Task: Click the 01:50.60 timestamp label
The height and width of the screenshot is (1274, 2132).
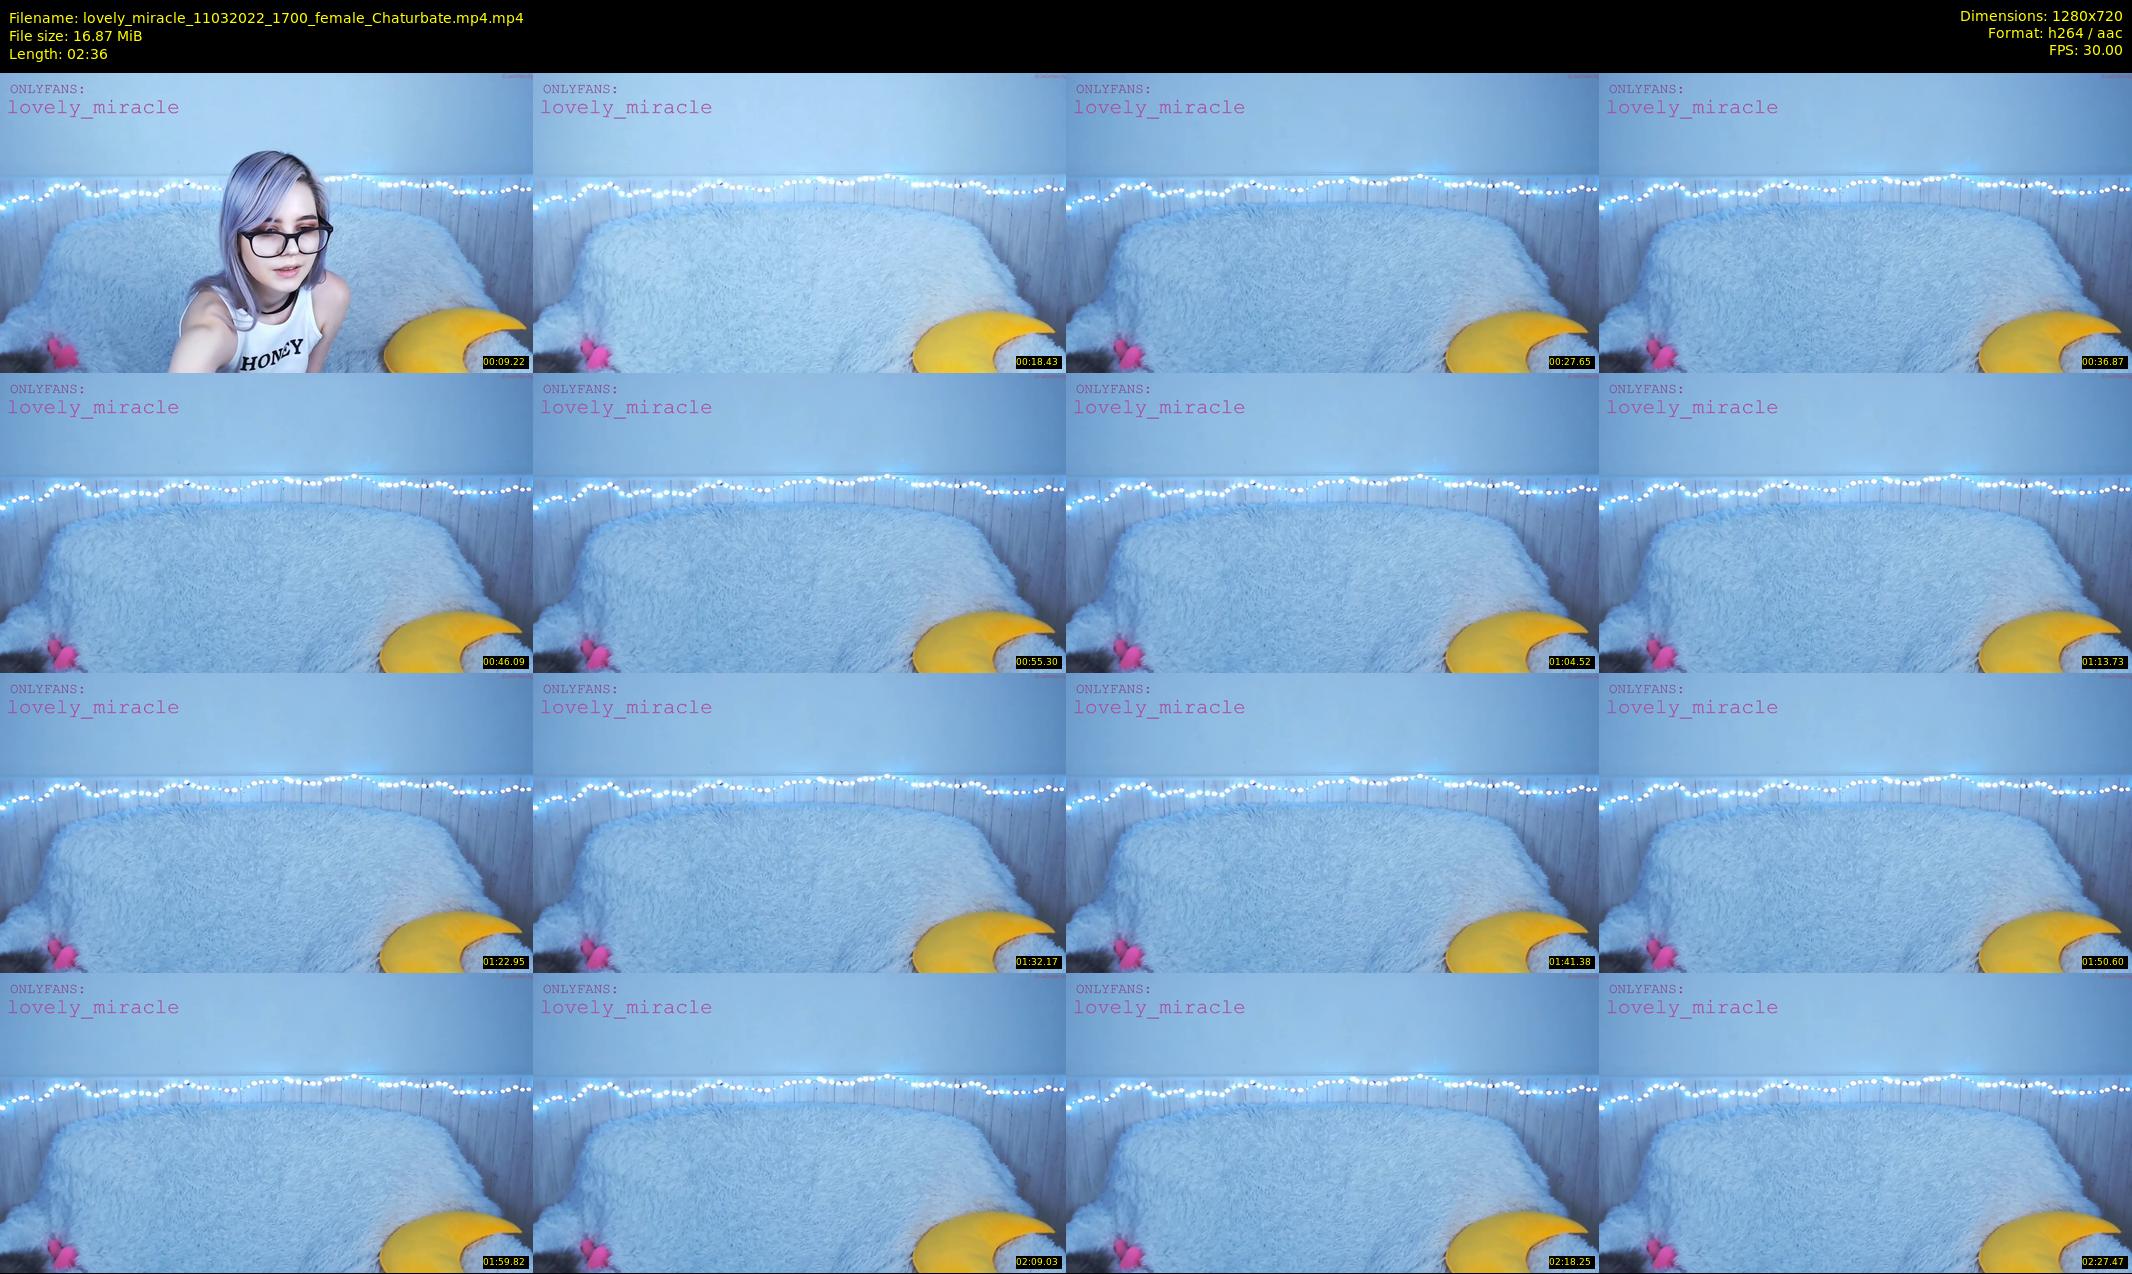Action: point(2103,962)
